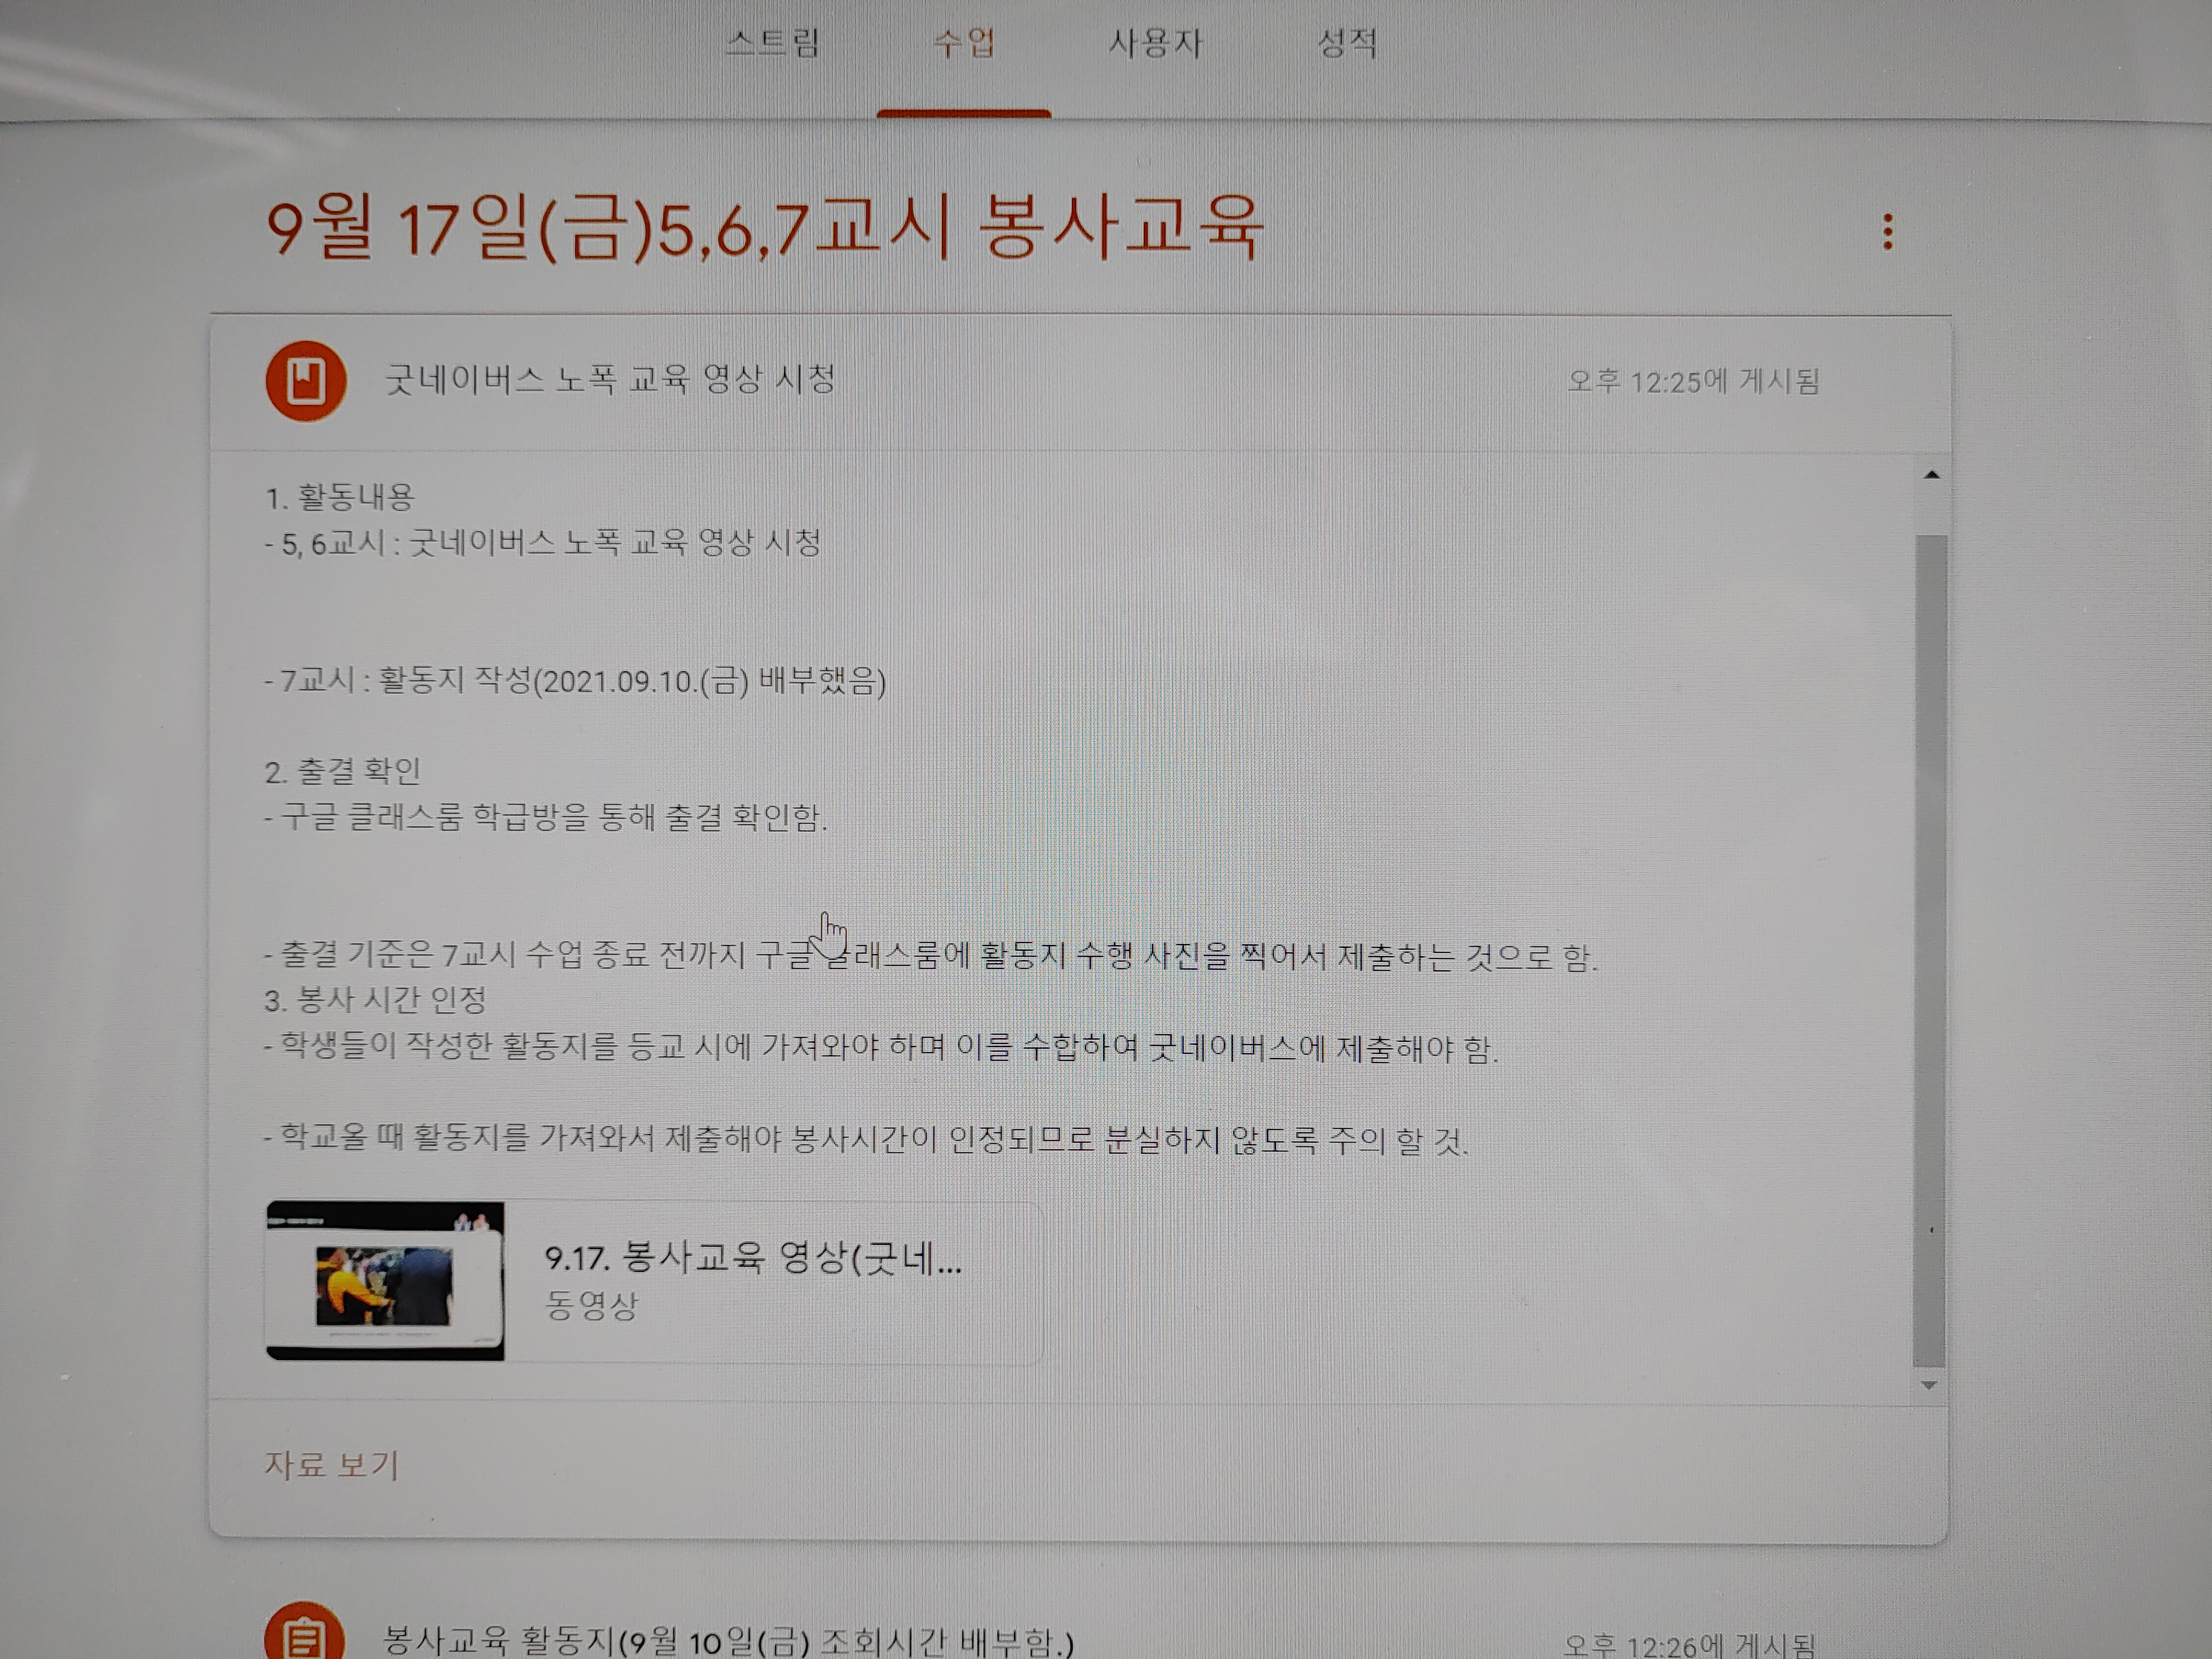
Task: Click the 굿네이버스 노폭 교육 영상 시청 post title
Action: coord(610,379)
